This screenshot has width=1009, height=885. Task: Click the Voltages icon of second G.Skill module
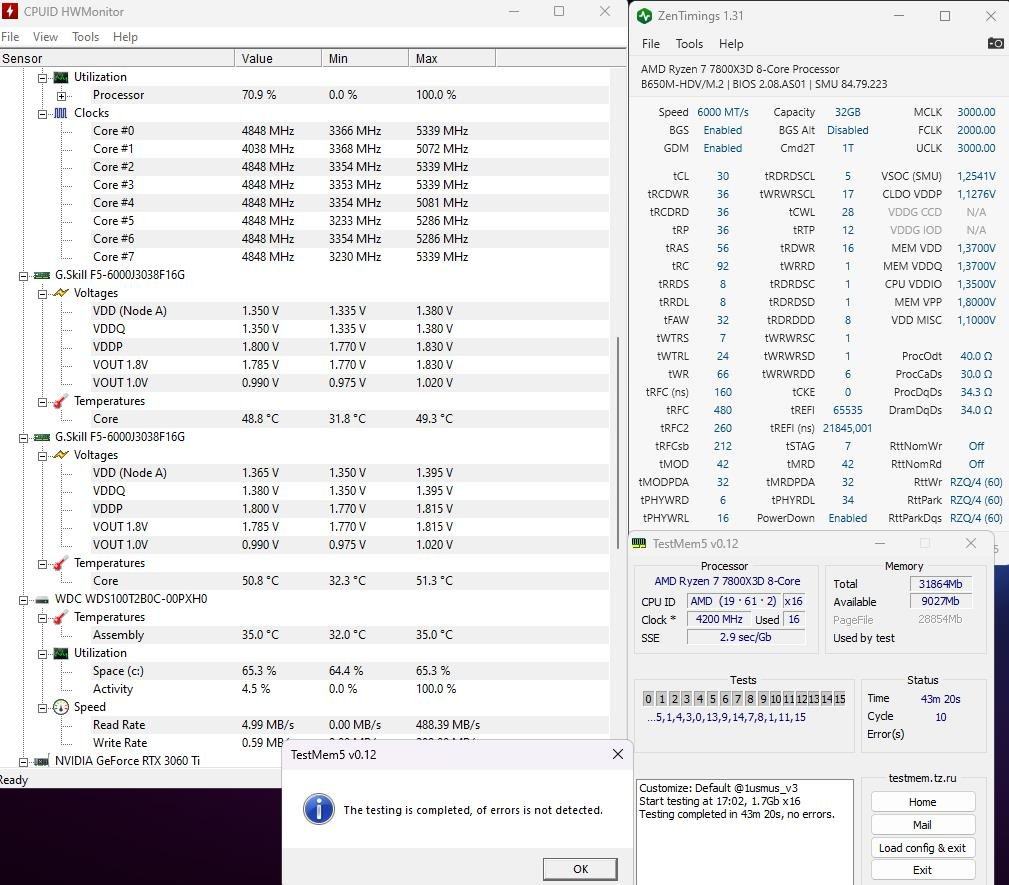coord(60,455)
